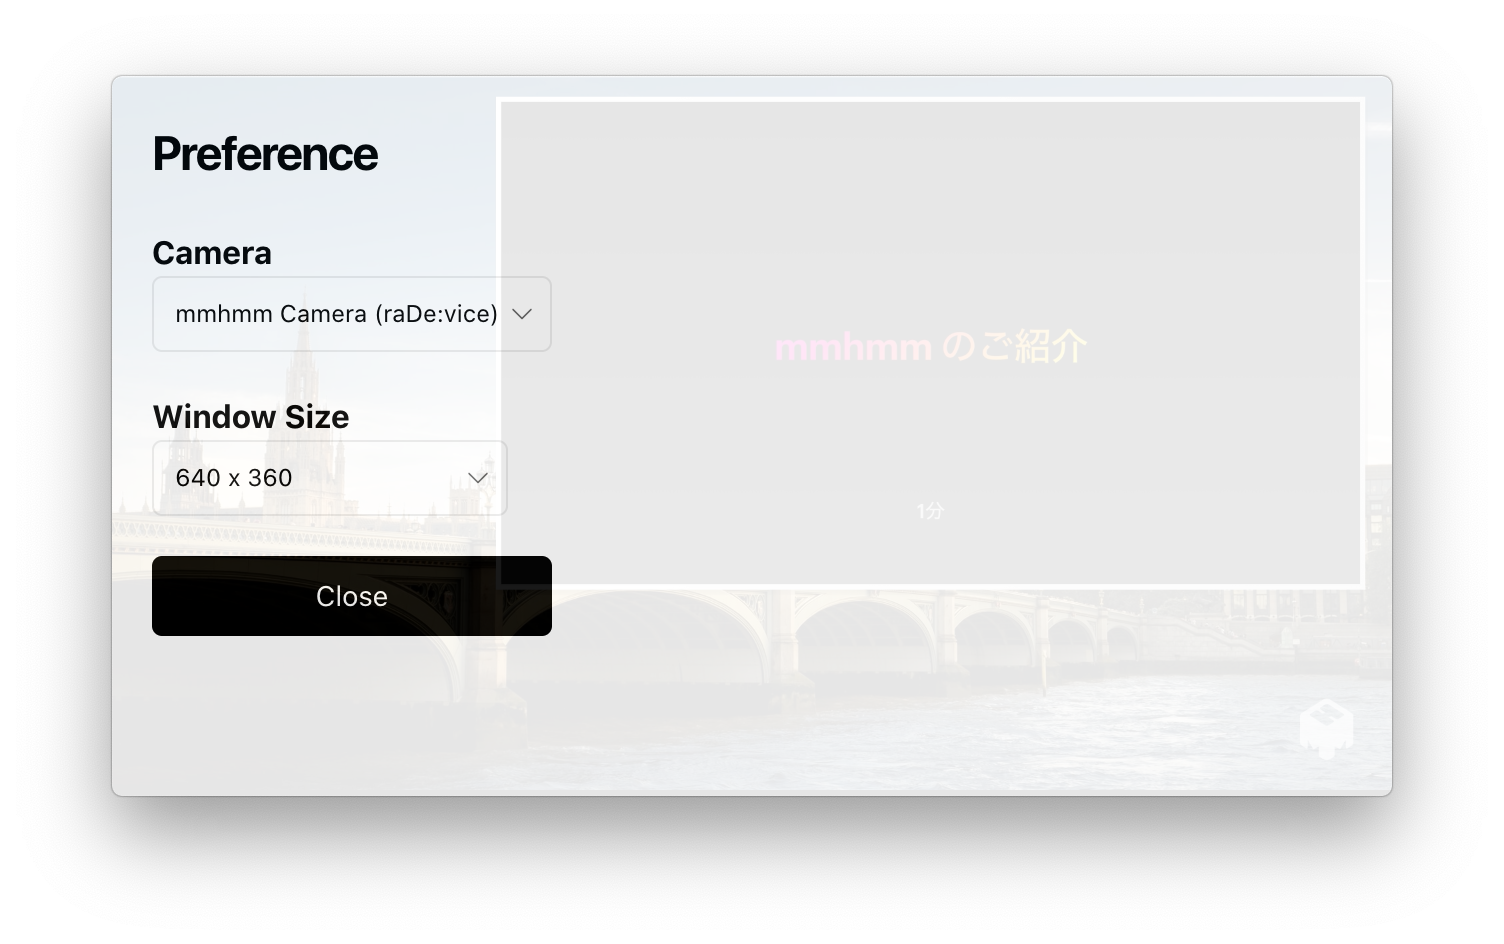Open the 640 x 360 size selector

pos(330,478)
